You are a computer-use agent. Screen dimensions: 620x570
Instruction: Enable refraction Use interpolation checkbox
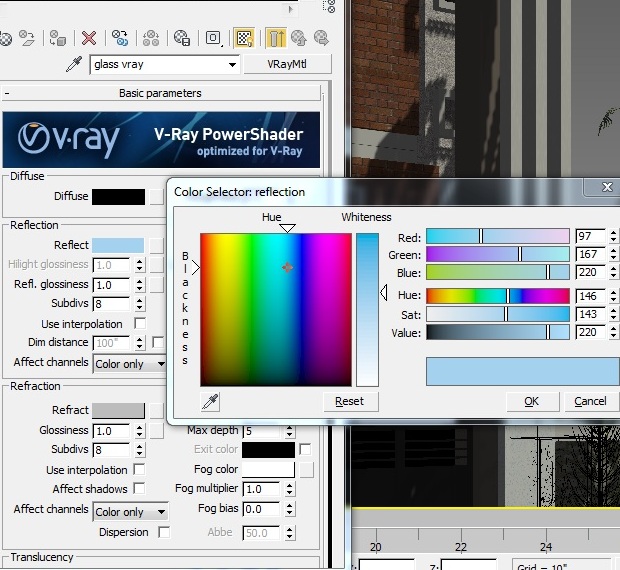pyautogui.click(x=139, y=469)
